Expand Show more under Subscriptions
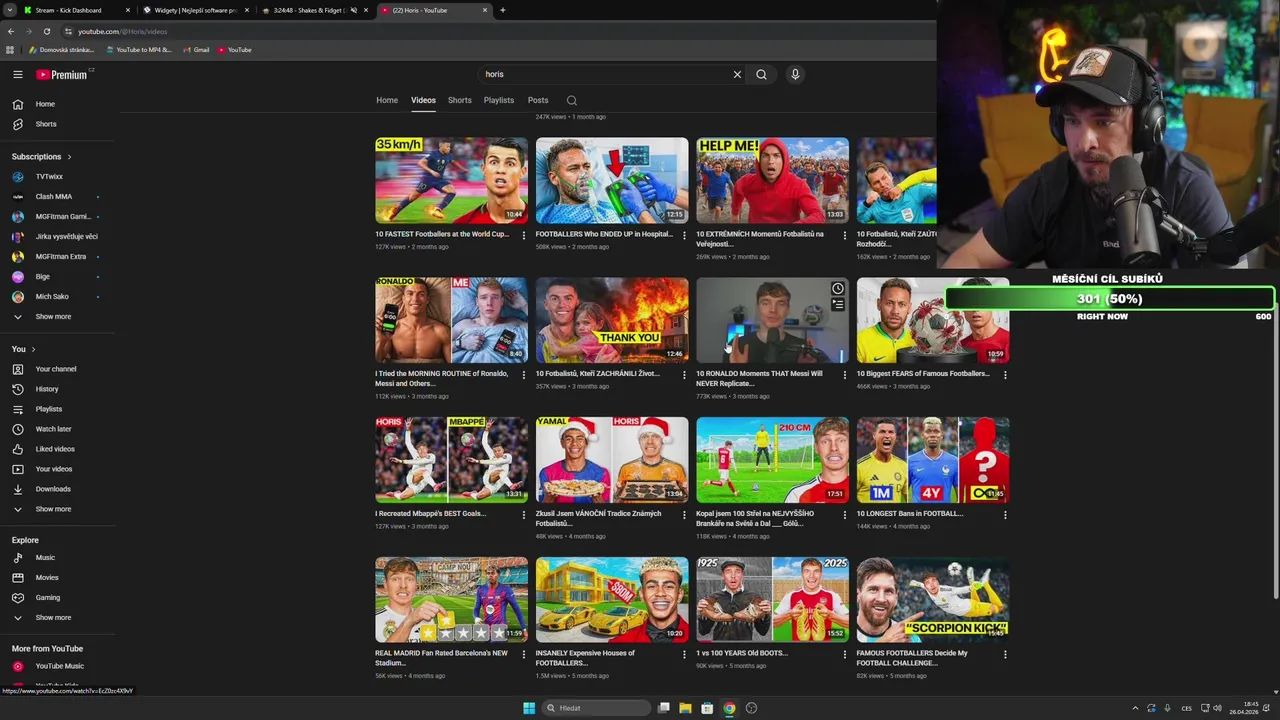Screen dimensions: 1280x720 point(53,317)
